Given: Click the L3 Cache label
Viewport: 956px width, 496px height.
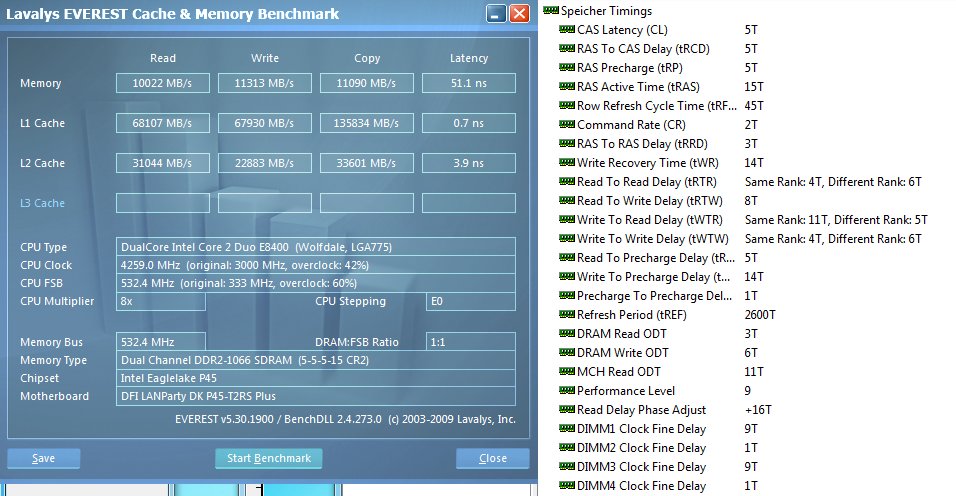Looking at the screenshot, I should pyautogui.click(x=42, y=203).
